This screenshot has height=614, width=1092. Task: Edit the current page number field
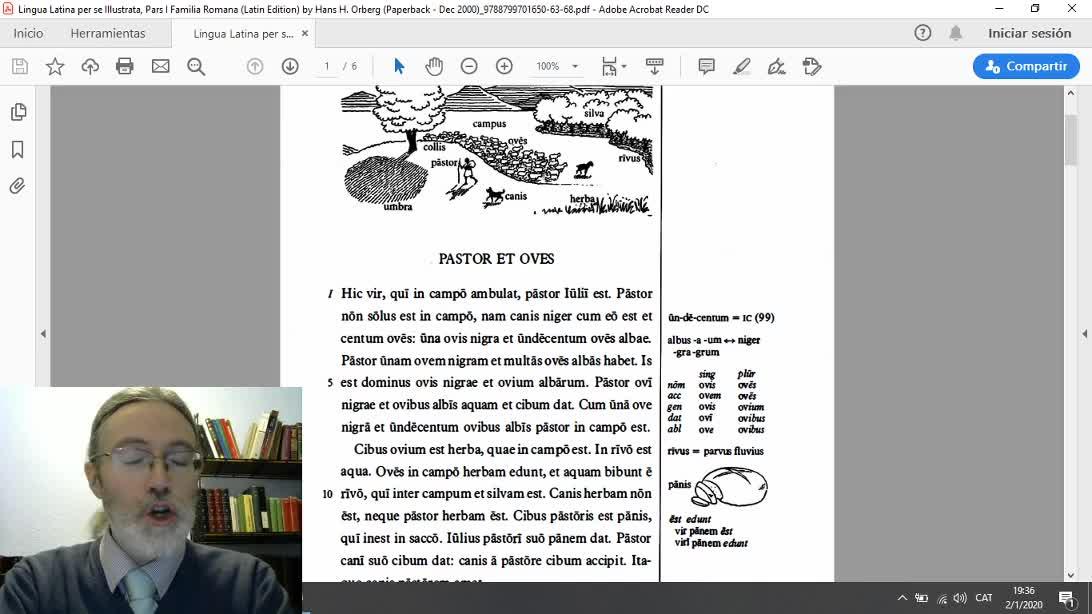click(x=327, y=66)
